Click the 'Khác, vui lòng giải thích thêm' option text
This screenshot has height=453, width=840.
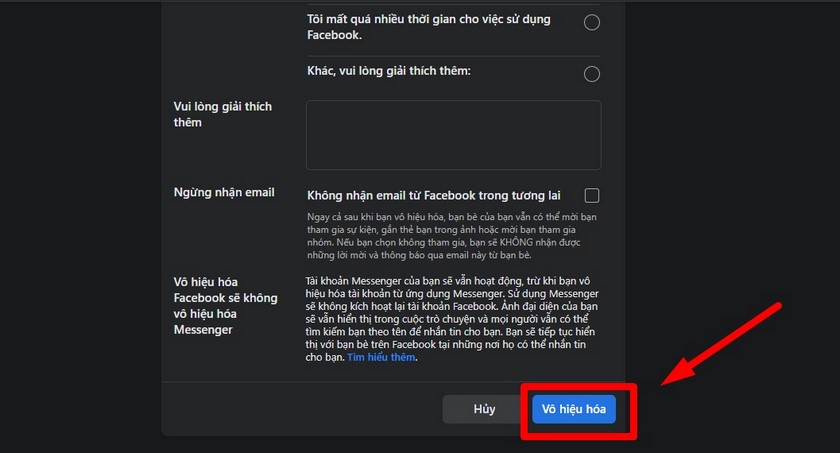coord(388,71)
